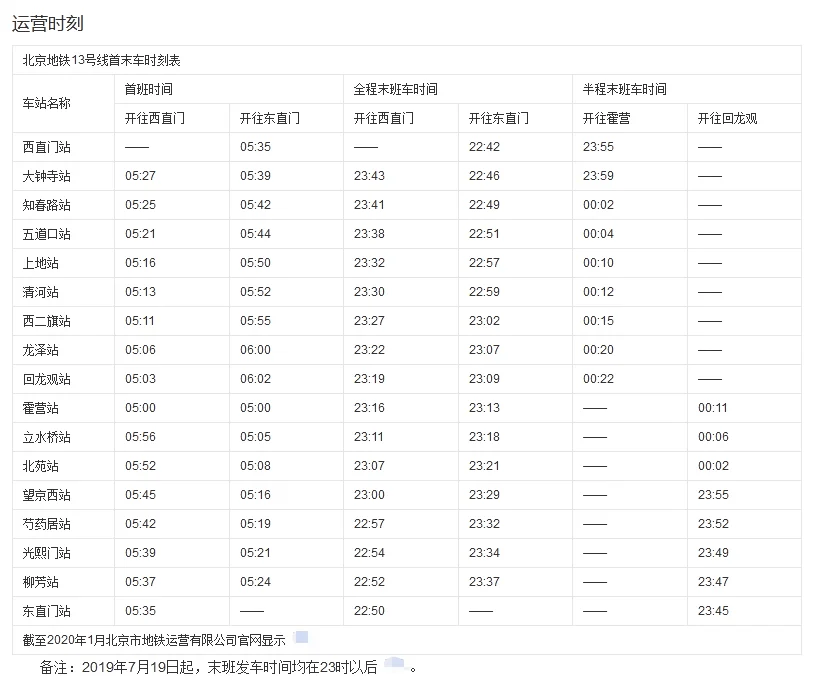Click the 首班时间 column header

click(x=147, y=88)
